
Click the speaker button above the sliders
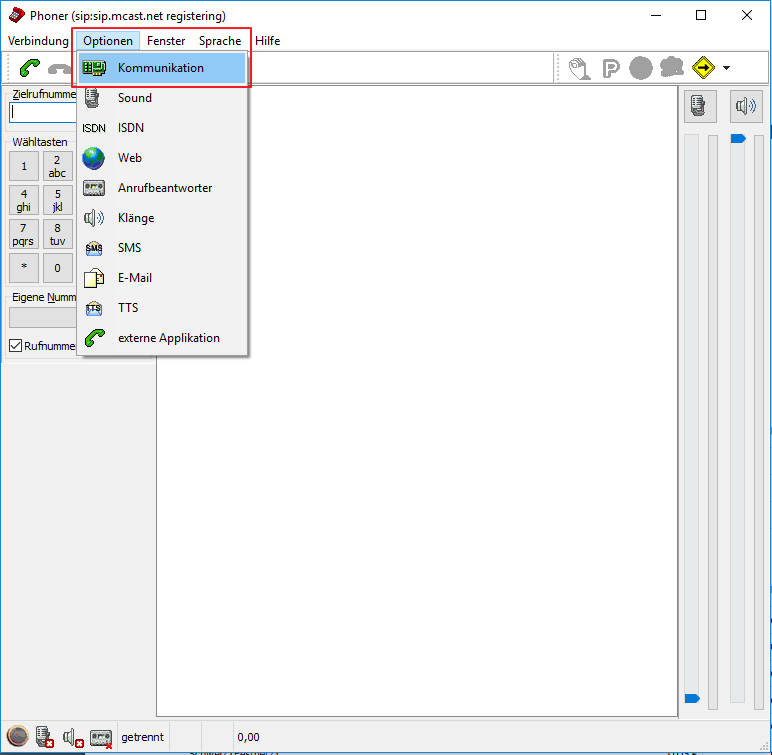(746, 105)
